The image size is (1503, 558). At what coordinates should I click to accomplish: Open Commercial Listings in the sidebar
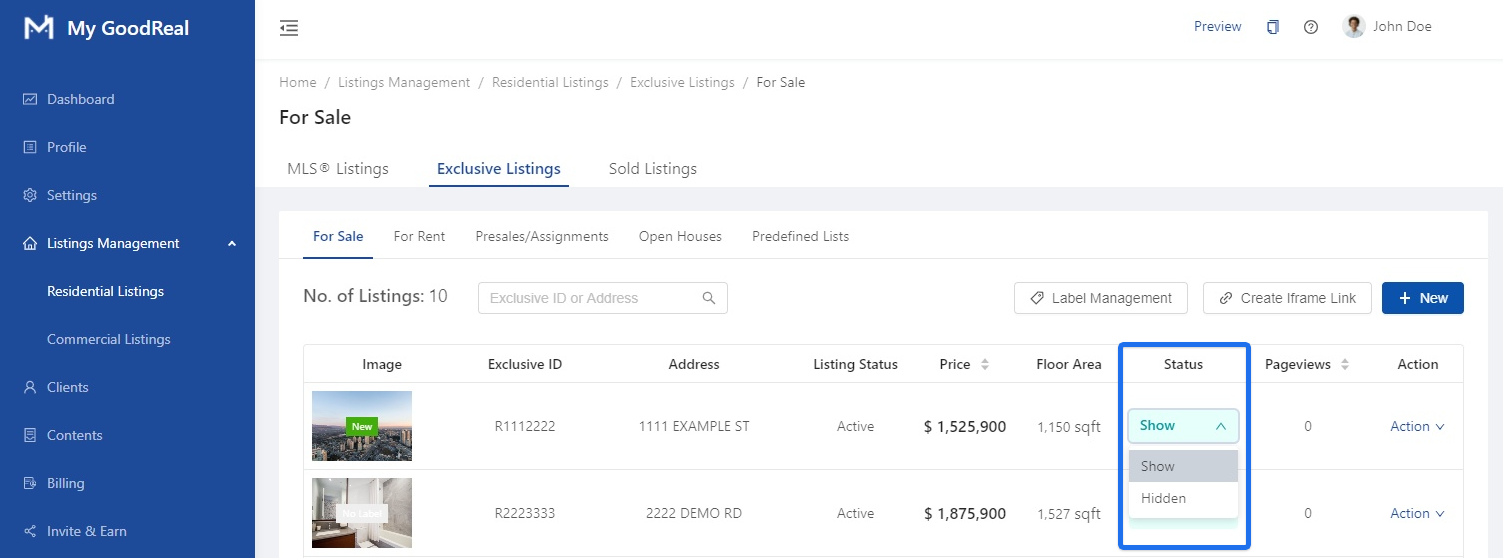(108, 339)
